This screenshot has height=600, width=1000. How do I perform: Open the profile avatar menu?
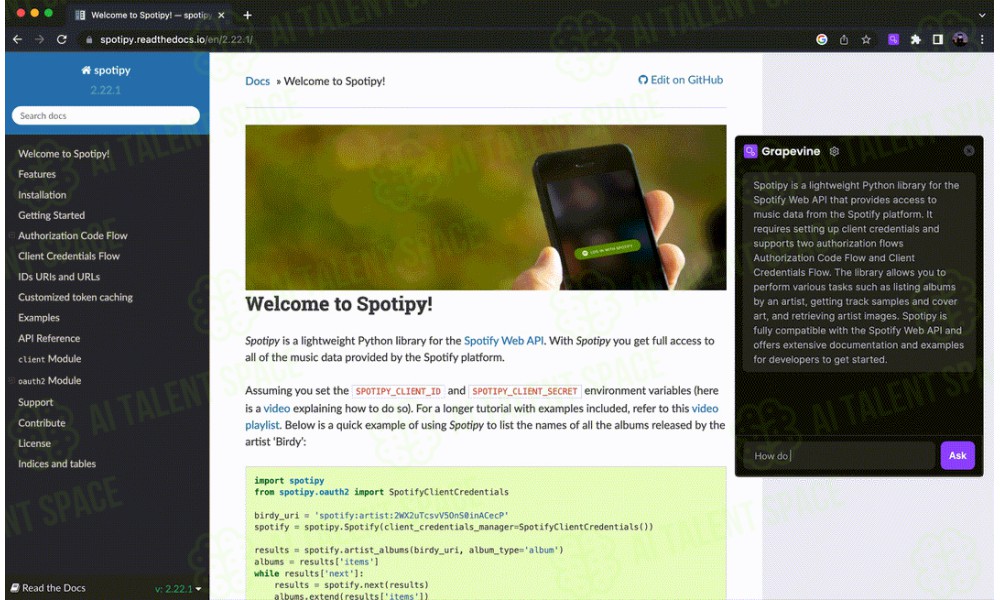(960, 40)
